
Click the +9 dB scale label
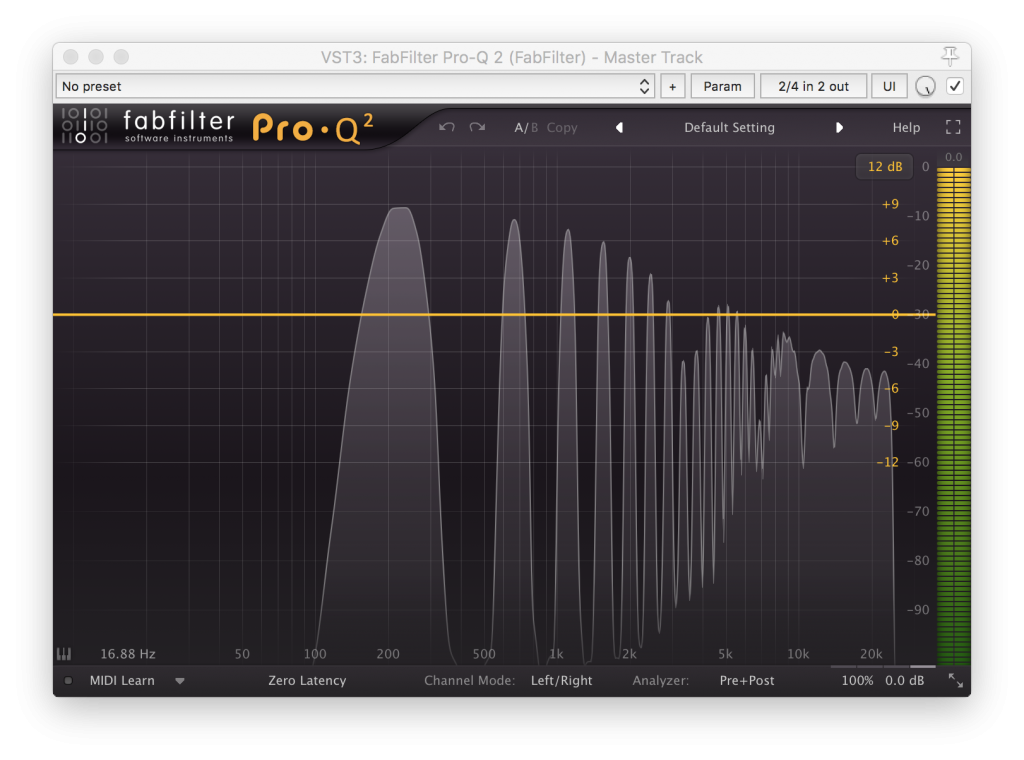pyautogui.click(x=890, y=204)
